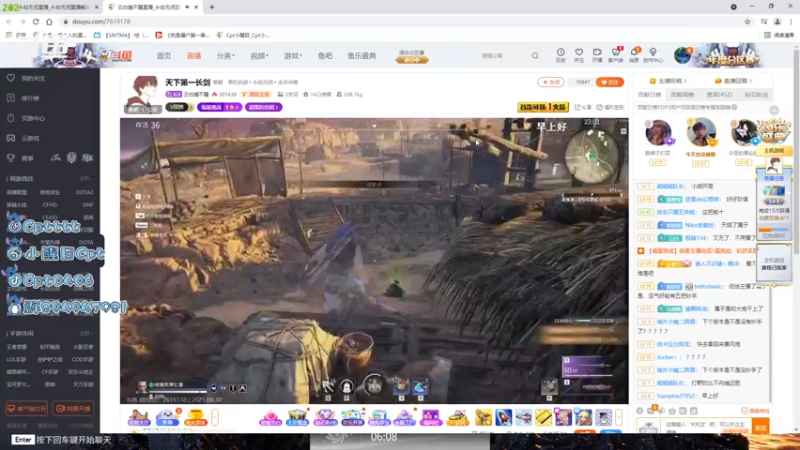This screenshot has height=450, width=800.
Task: Expand the 视频 dropdown menu
Action: pyautogui.click(x=259, y=56)
